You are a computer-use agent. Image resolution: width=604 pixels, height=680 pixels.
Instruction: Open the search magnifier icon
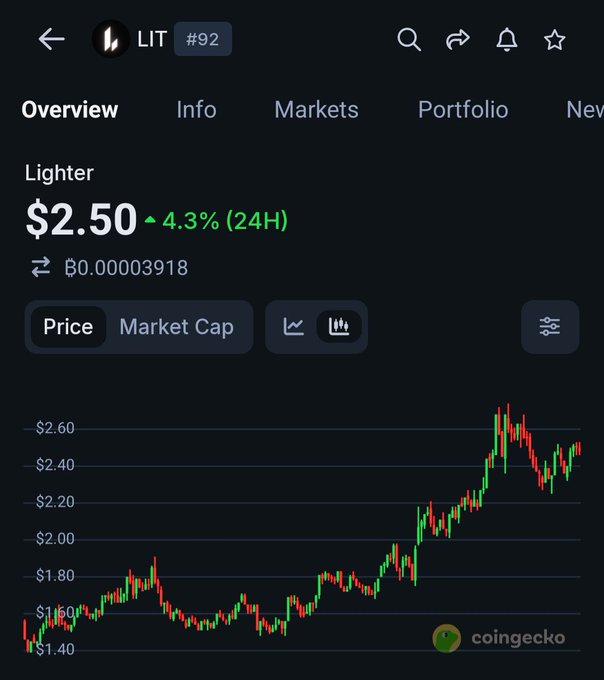click(x=409, y=39)
